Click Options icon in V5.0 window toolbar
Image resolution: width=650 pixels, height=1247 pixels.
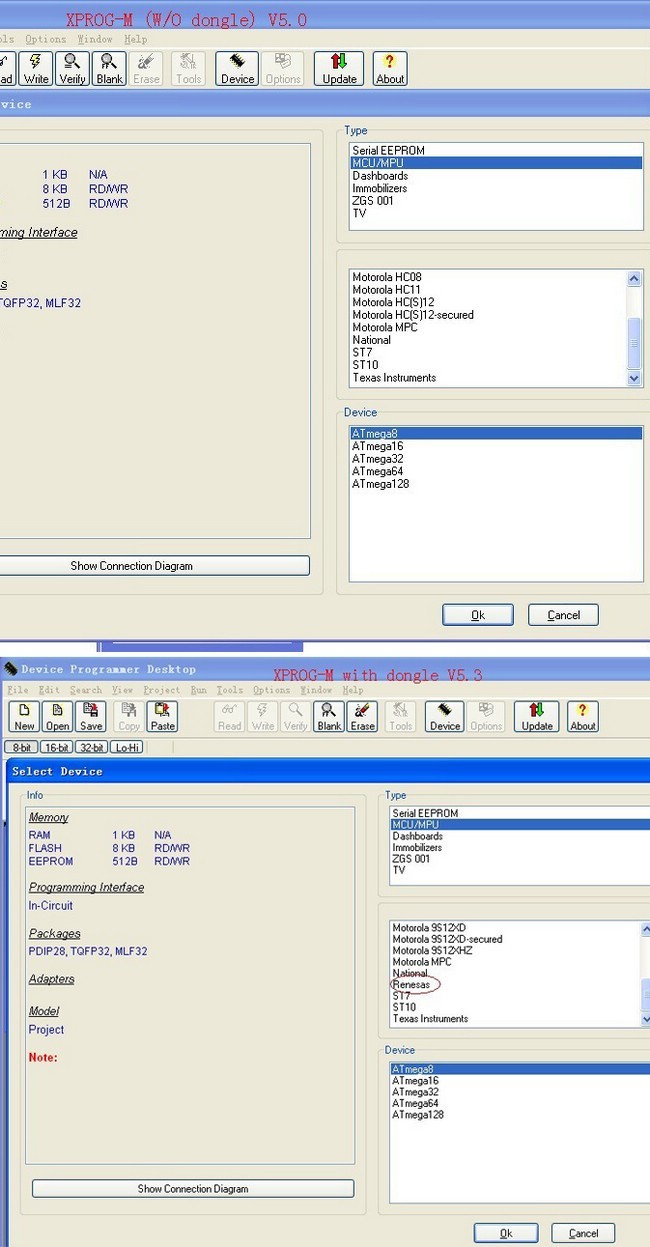283,69
